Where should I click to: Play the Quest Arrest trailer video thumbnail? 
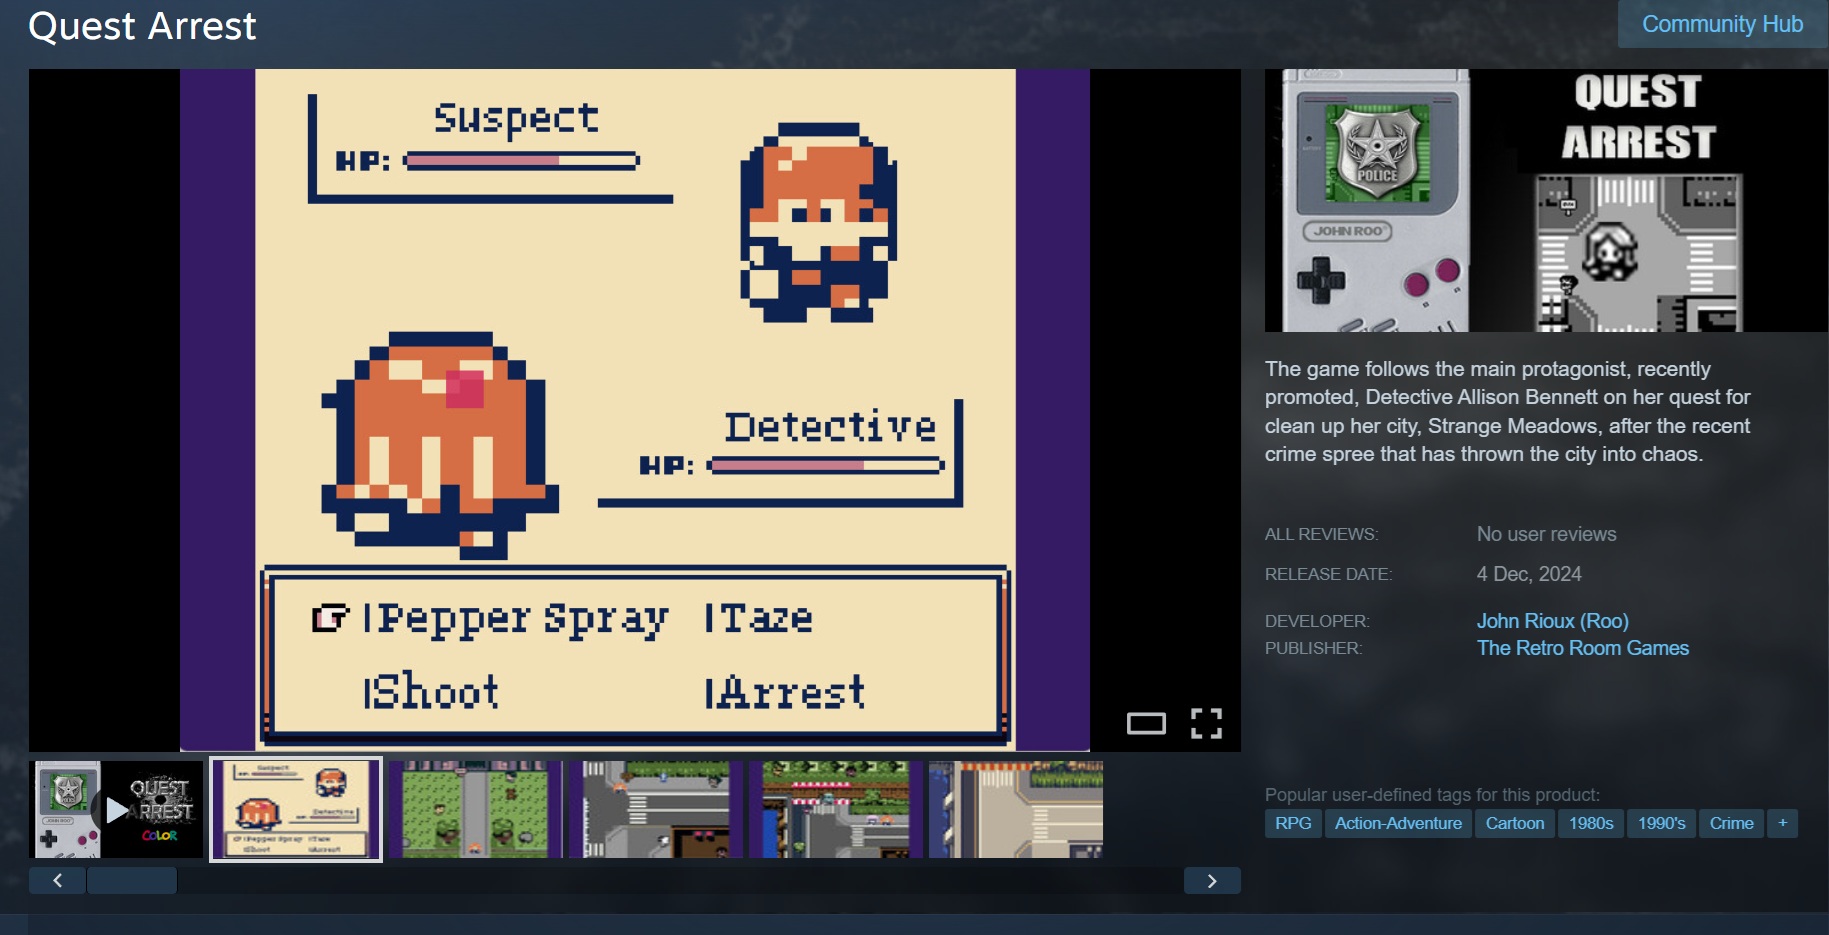[x=118, y=809]
